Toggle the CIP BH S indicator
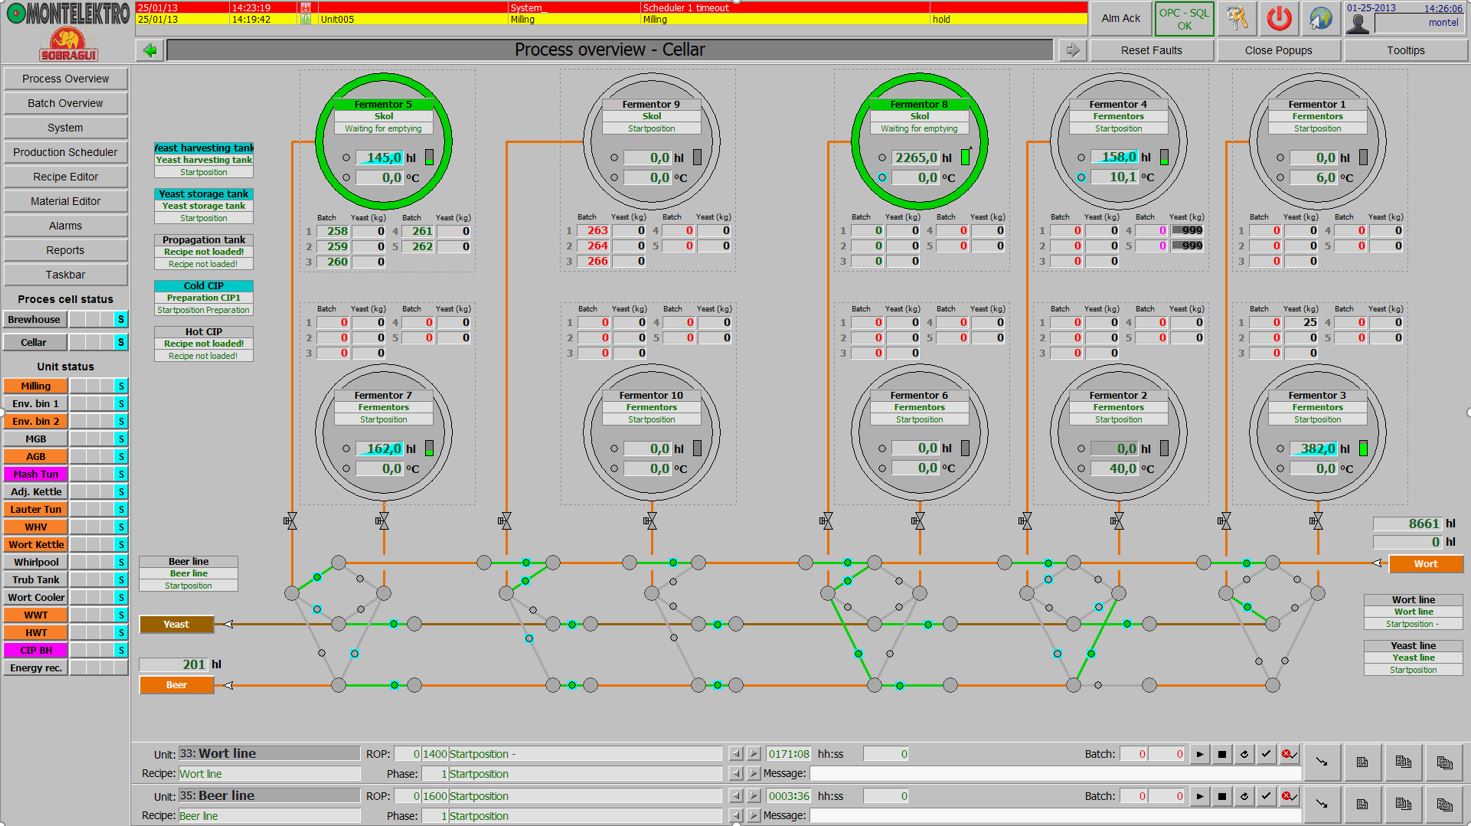 (x=121, y=650)
